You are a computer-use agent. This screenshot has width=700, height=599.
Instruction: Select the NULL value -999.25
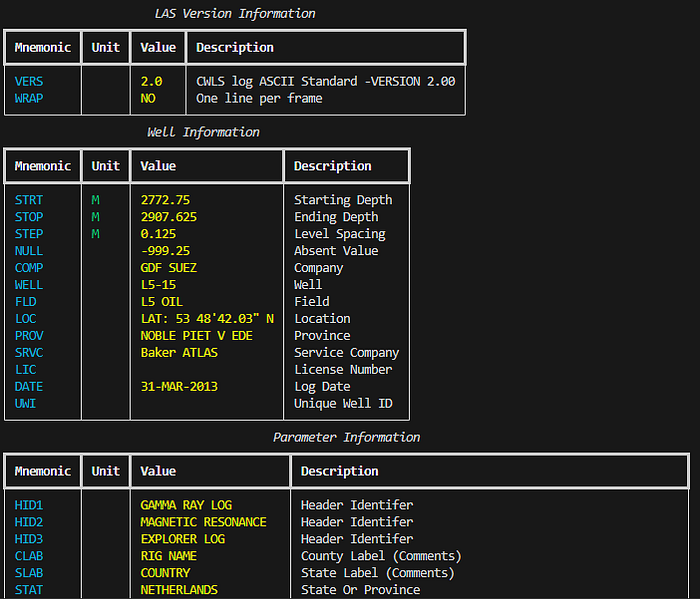coord(165,251)
